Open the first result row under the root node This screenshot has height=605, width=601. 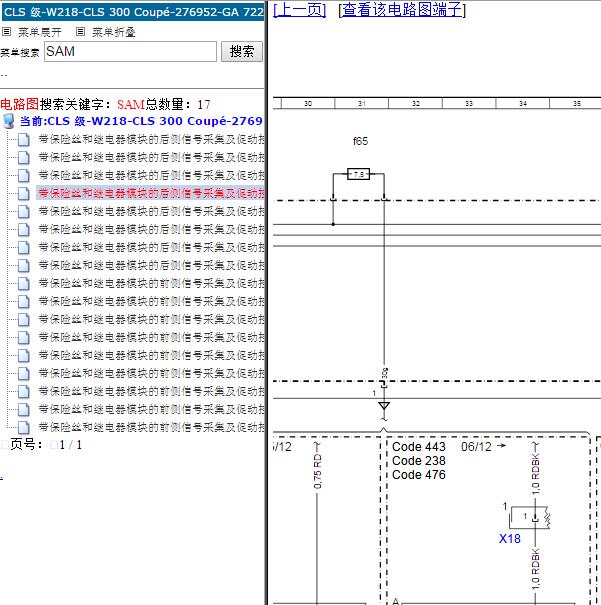pyautogui.click(x=150, y=139)
